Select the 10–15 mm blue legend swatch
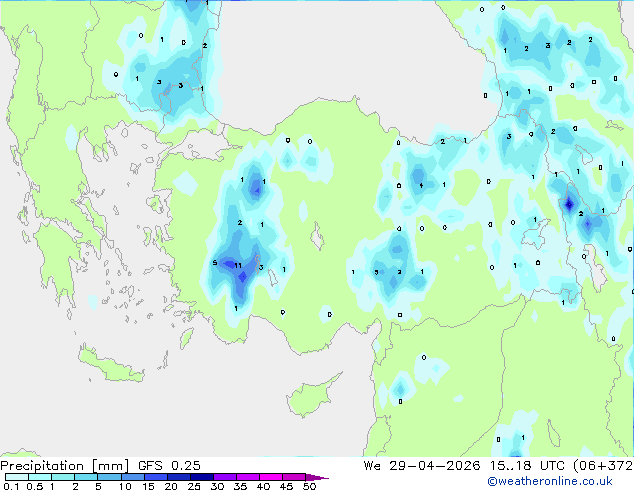 (x=132, y=477)
